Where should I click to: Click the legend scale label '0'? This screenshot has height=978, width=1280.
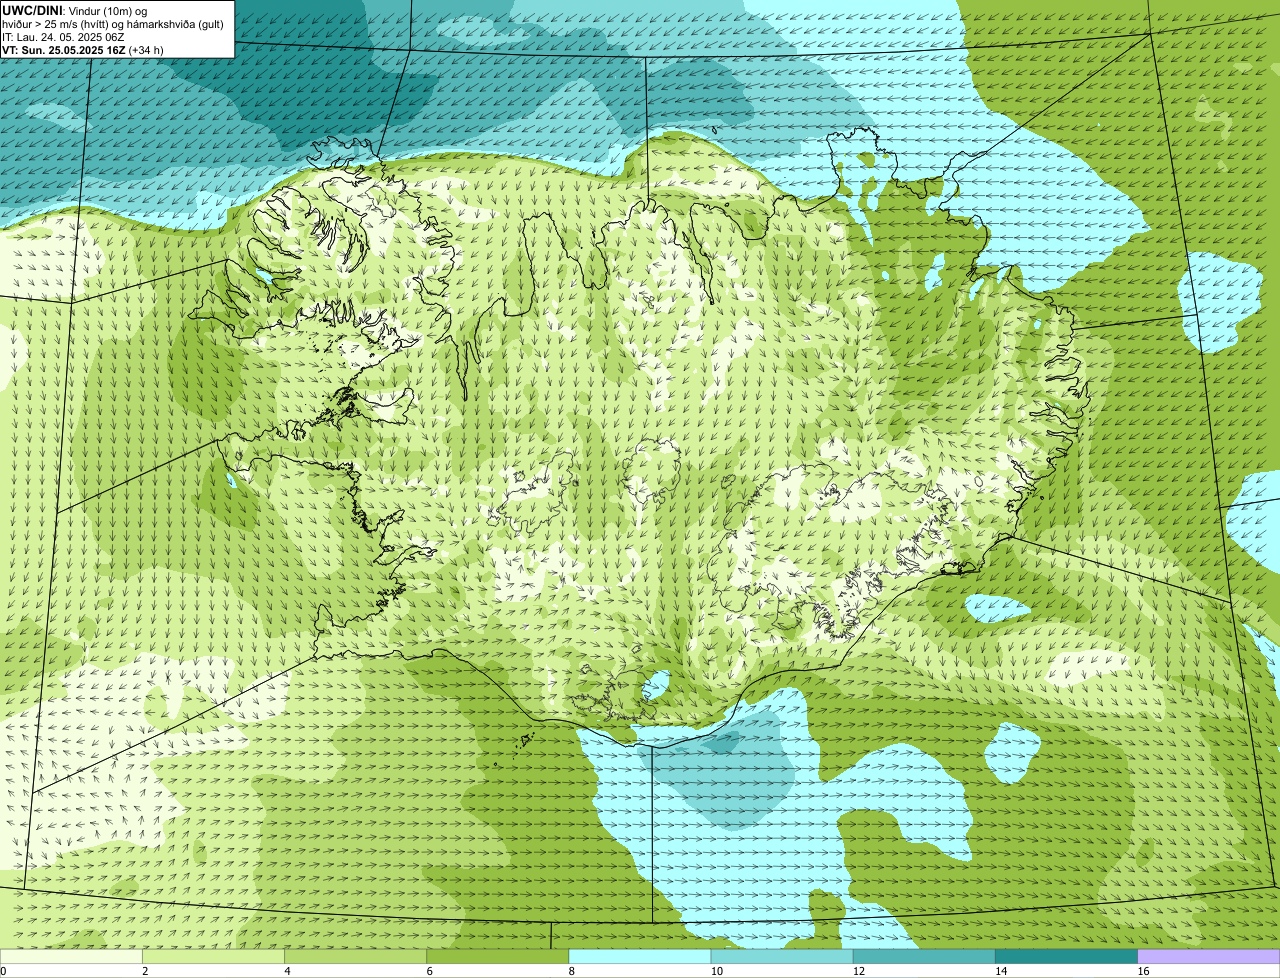pos(3,971)
